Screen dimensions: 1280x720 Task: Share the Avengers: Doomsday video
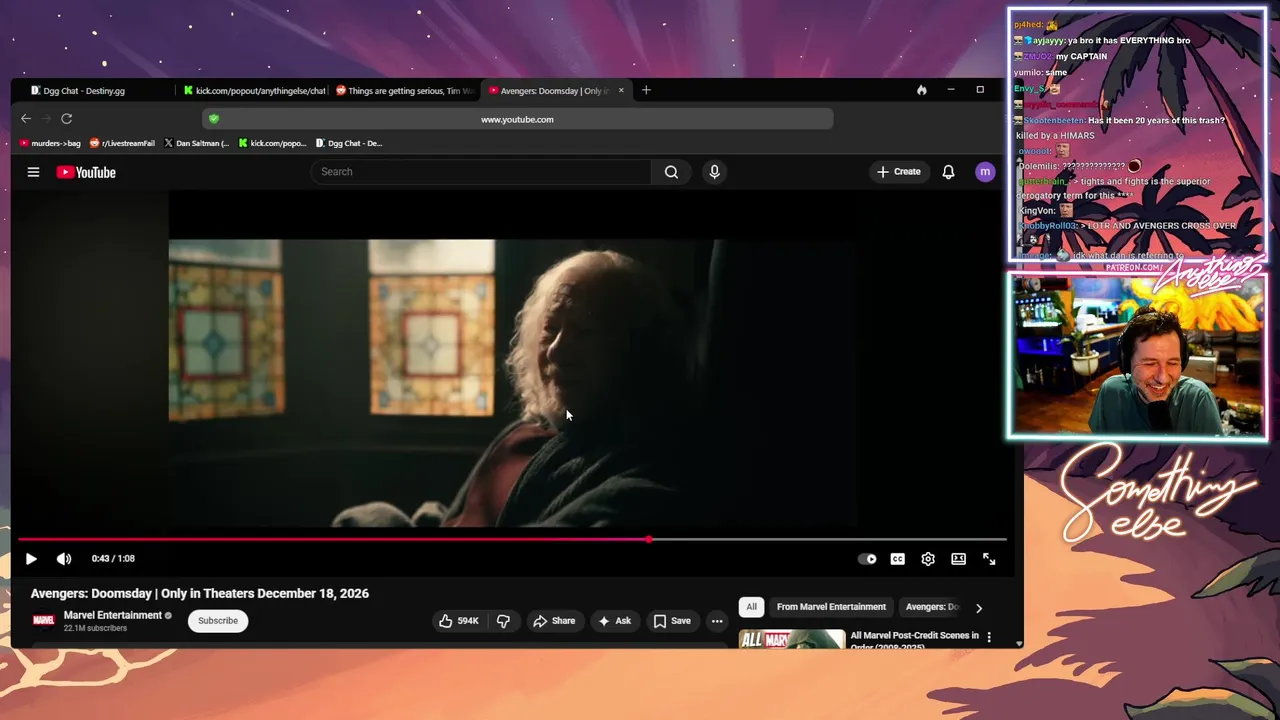[554, 621]
